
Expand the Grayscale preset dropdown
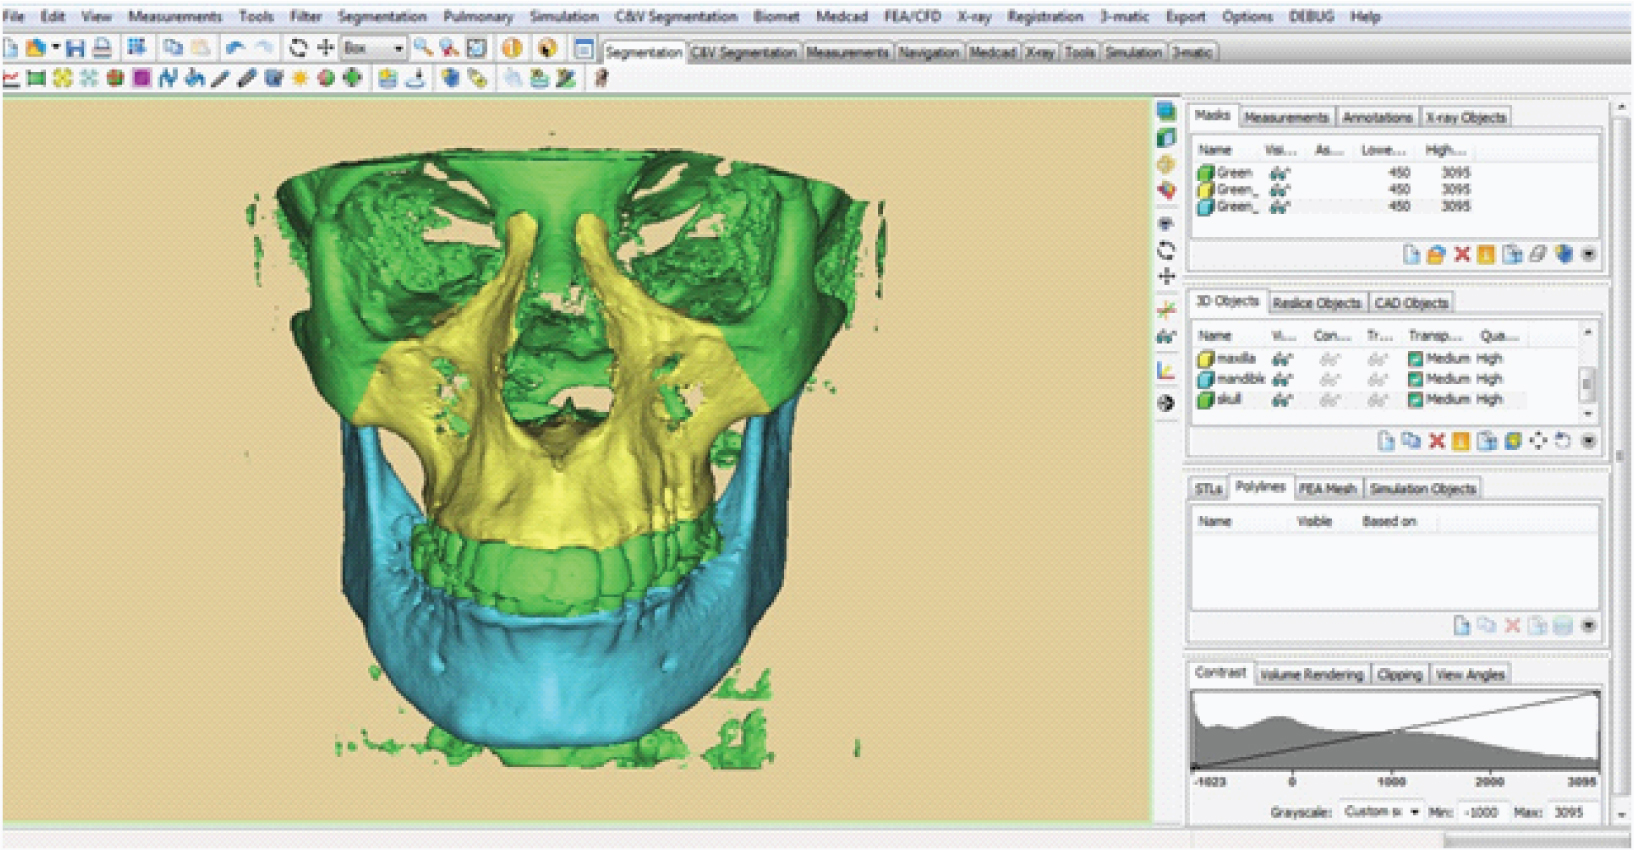1414,812
